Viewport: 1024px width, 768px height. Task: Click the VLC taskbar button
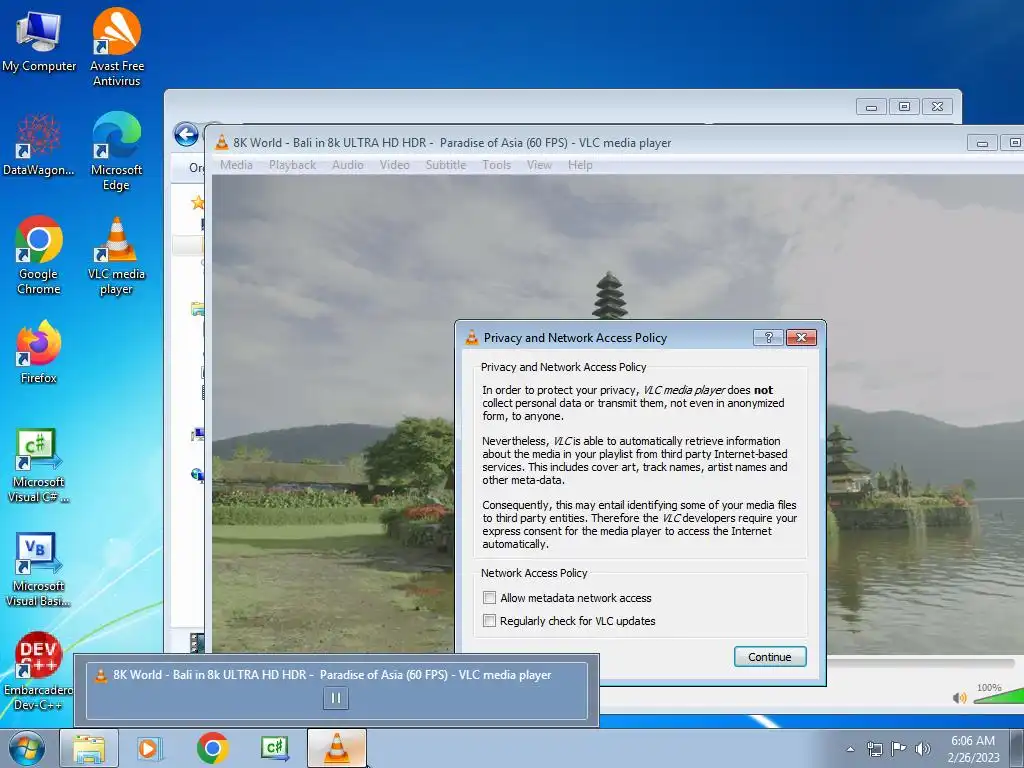(x=337, y=748)
